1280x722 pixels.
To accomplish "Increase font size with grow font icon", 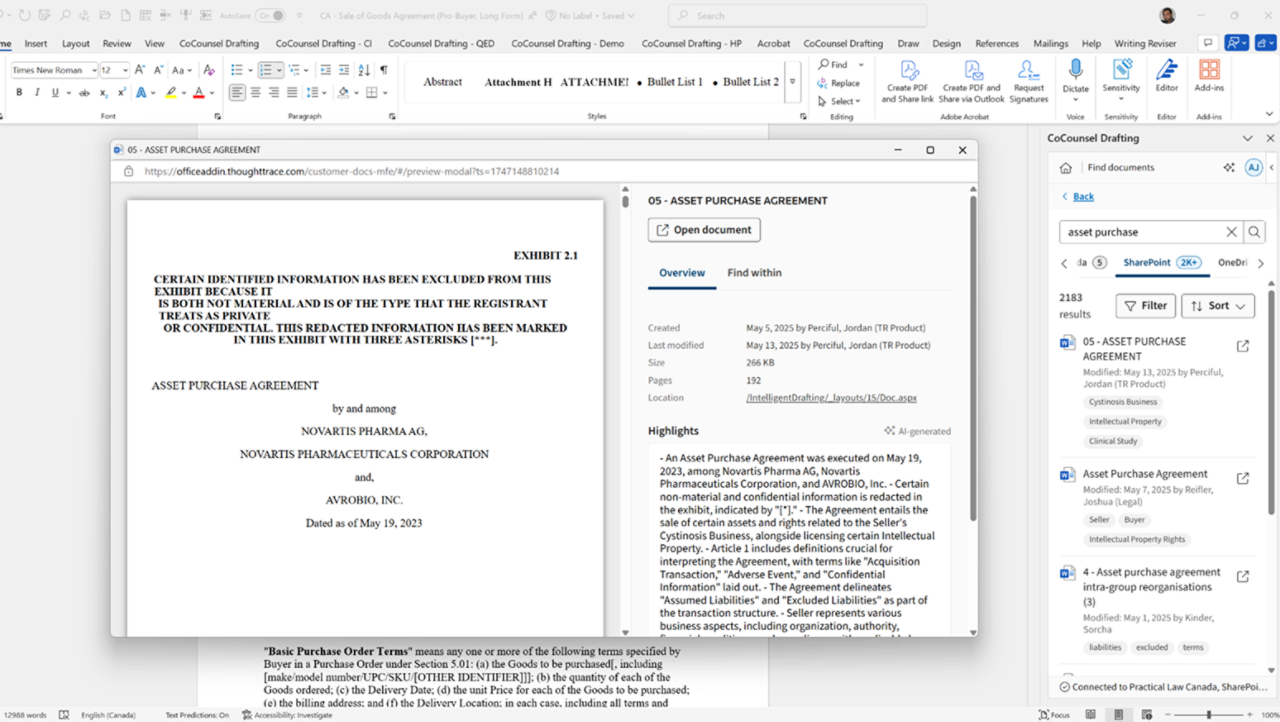I will (x=139, y=70).
